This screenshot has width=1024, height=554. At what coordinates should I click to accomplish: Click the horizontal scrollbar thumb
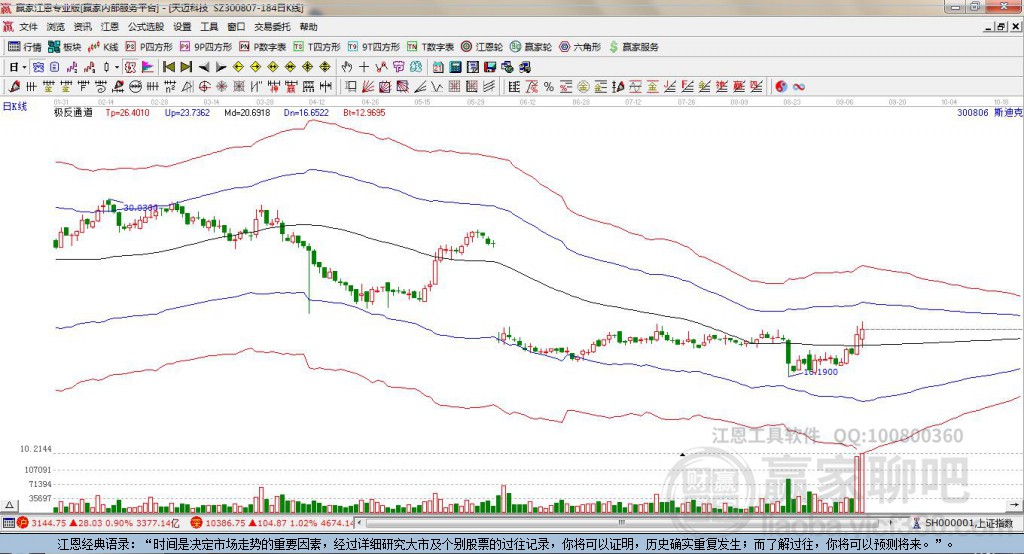click(x=622, y=523)
